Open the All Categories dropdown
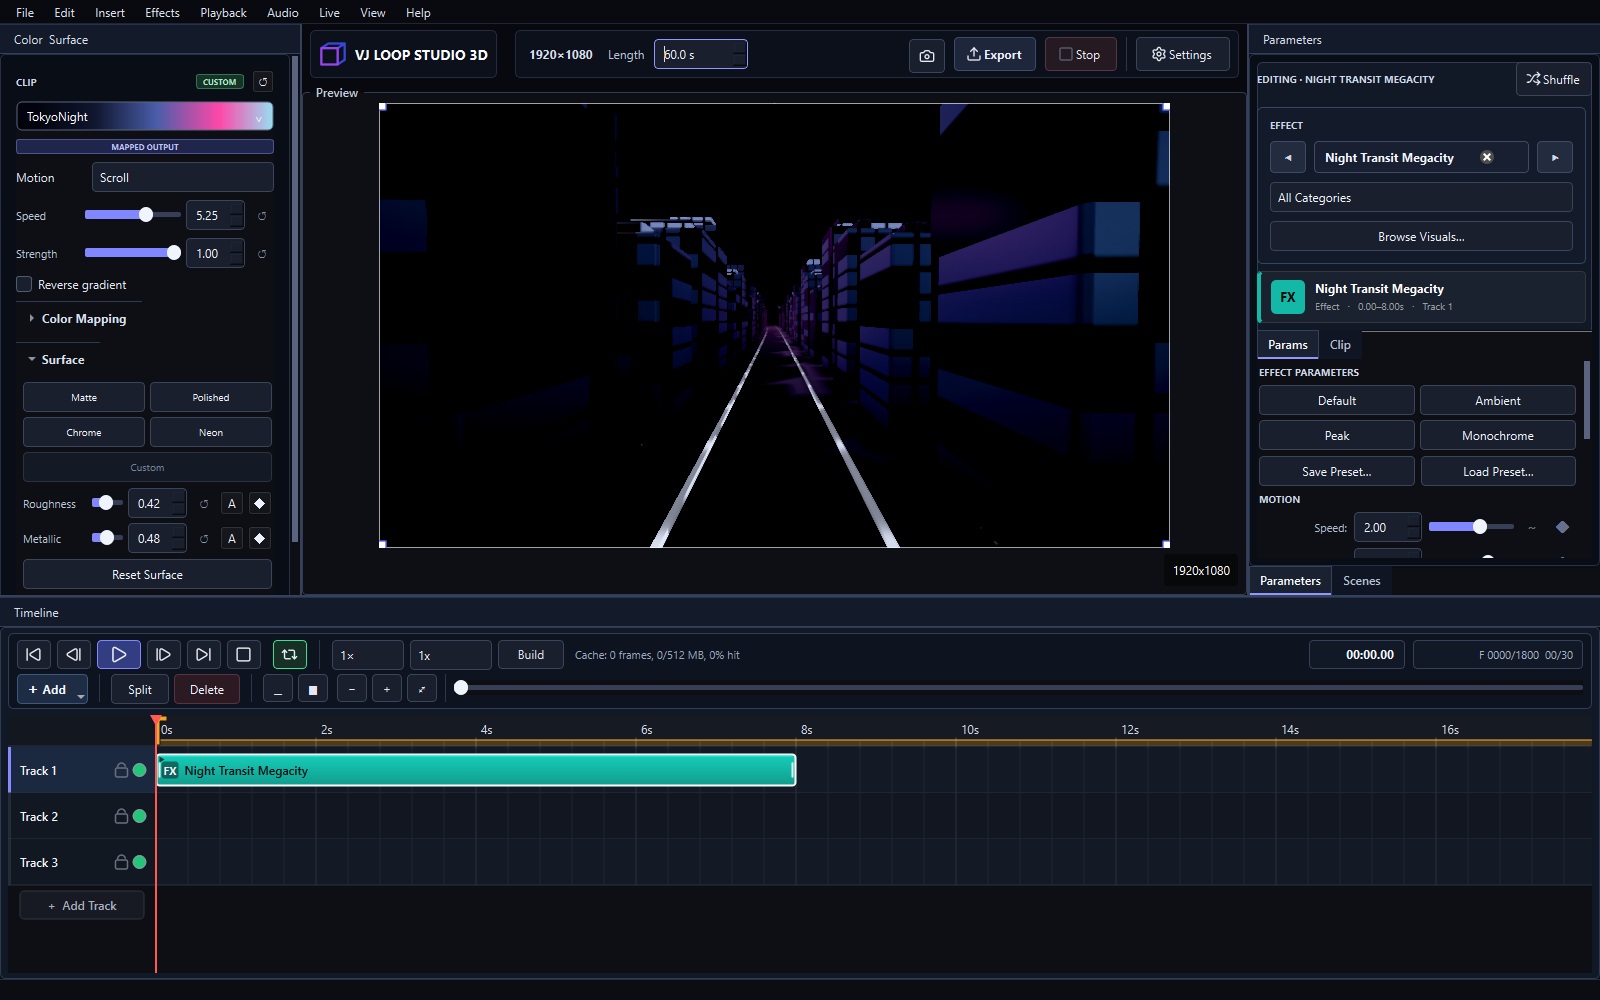1600x1000 pixels. click(x=1421, y=197)
